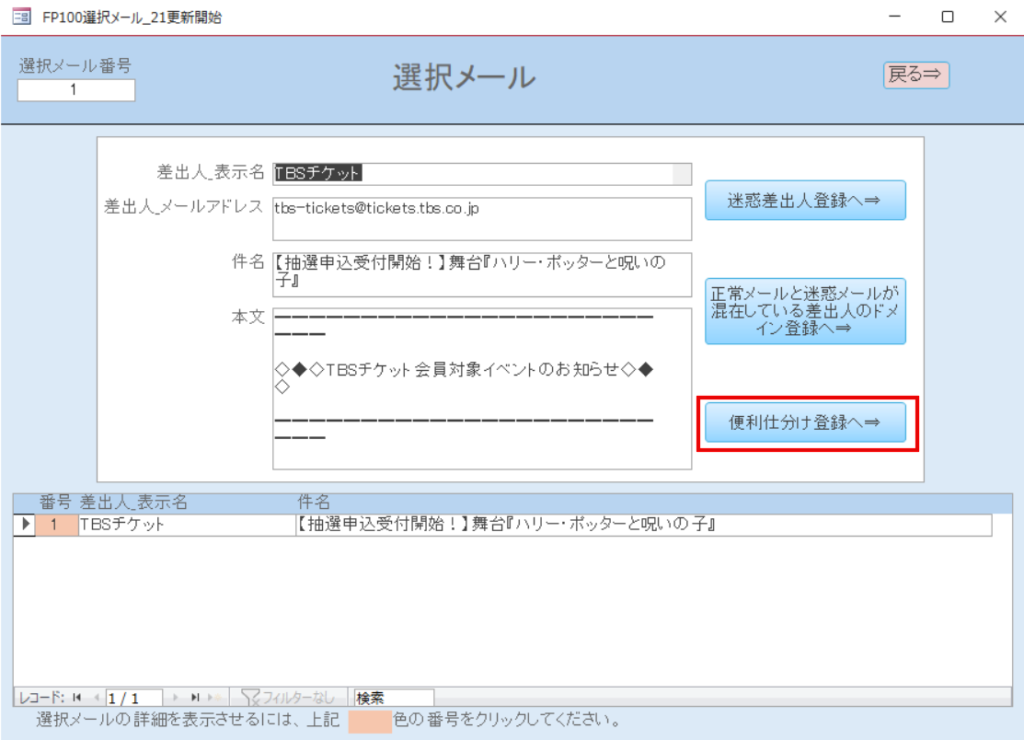1024x740 pixels.
Task: Jump to last record in navigator
Action: [195, 697]
